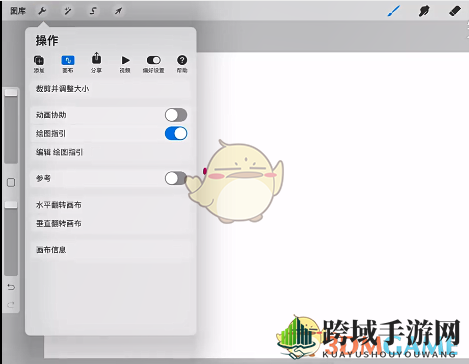
Task: Enable the 参考 reference switch
Action: [176, 178]
